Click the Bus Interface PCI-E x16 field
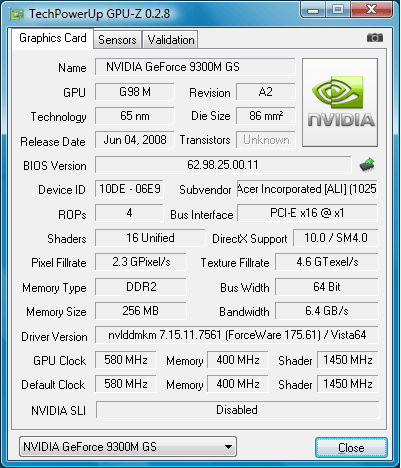The height and width of the screenshot is (468, 401). [x=307, y=213]
